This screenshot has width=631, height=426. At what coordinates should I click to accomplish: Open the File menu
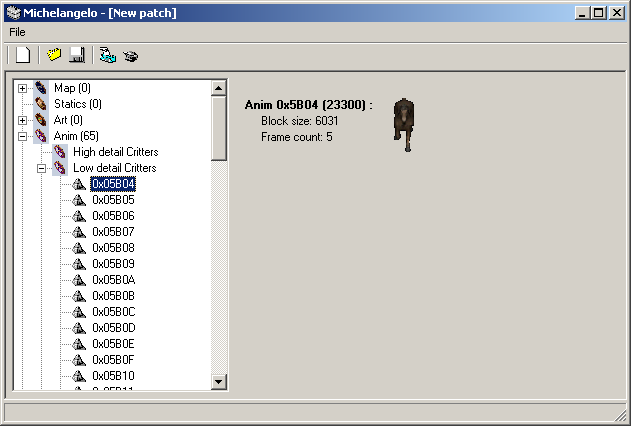17,32
